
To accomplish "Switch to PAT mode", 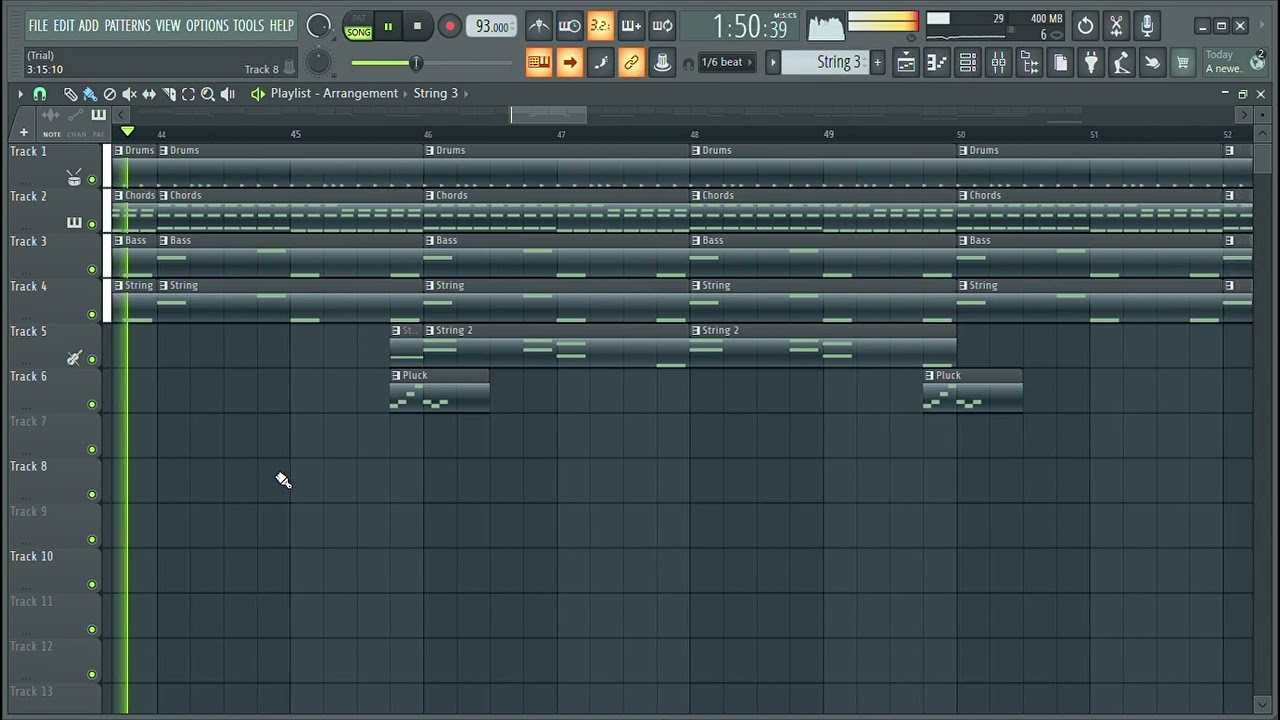I will tap(358, 19).
